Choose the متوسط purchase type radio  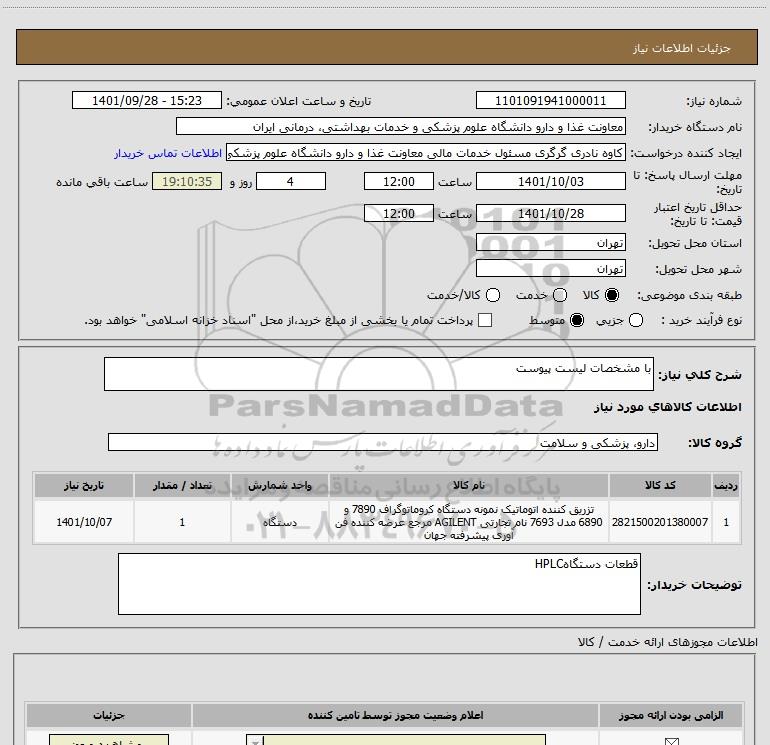[577, 320]
